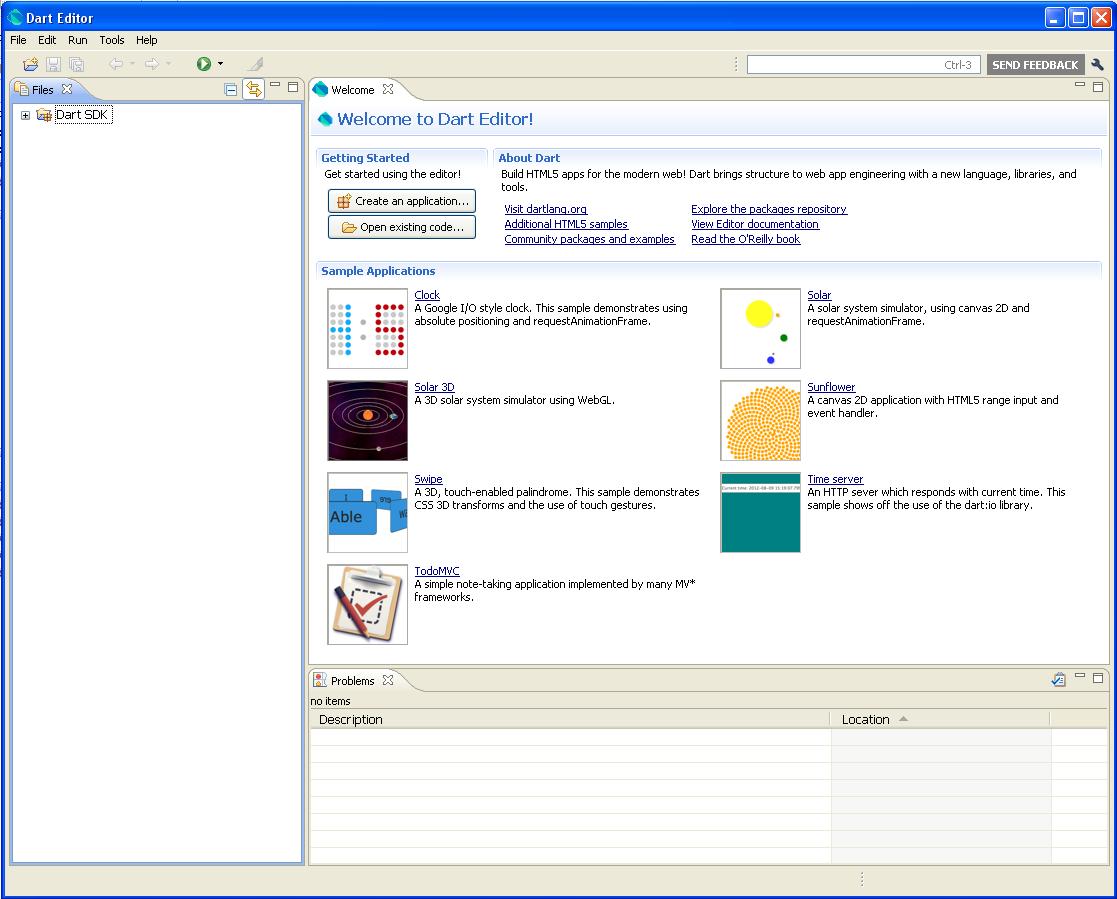Click the Open Folder toolbar icon
The image size is (1117, 899).
31,64
